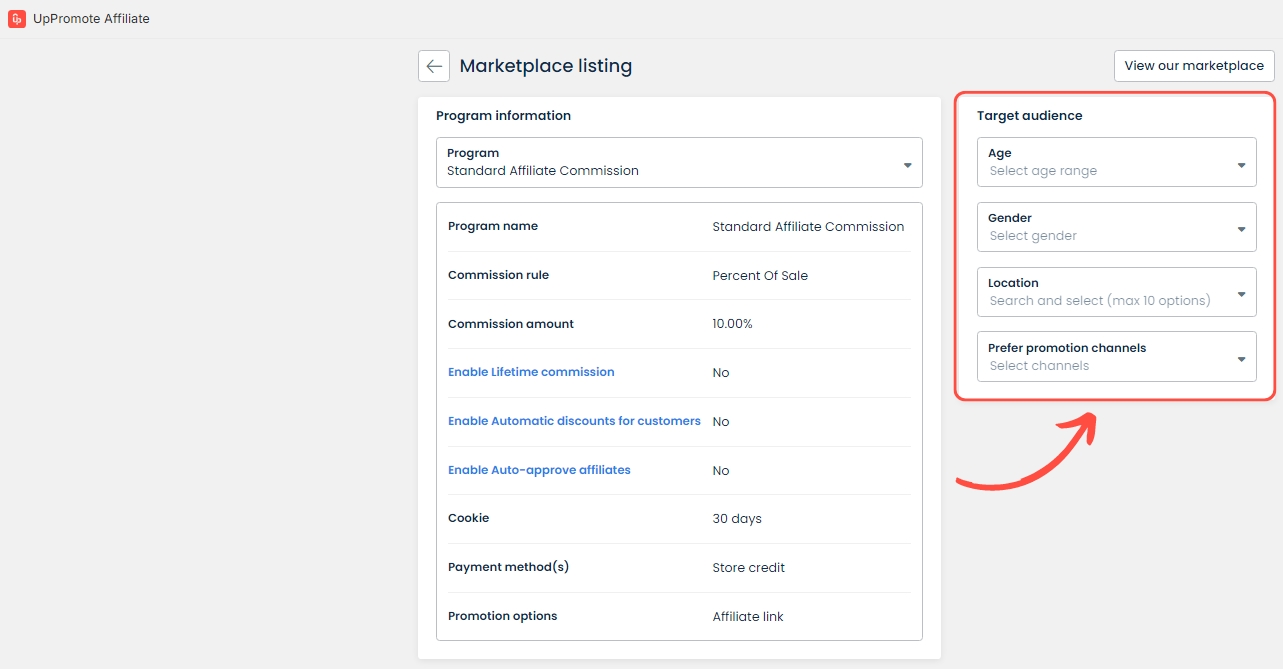
Task: Expand the Gender dropdown
Action: tap(1116, 227)
